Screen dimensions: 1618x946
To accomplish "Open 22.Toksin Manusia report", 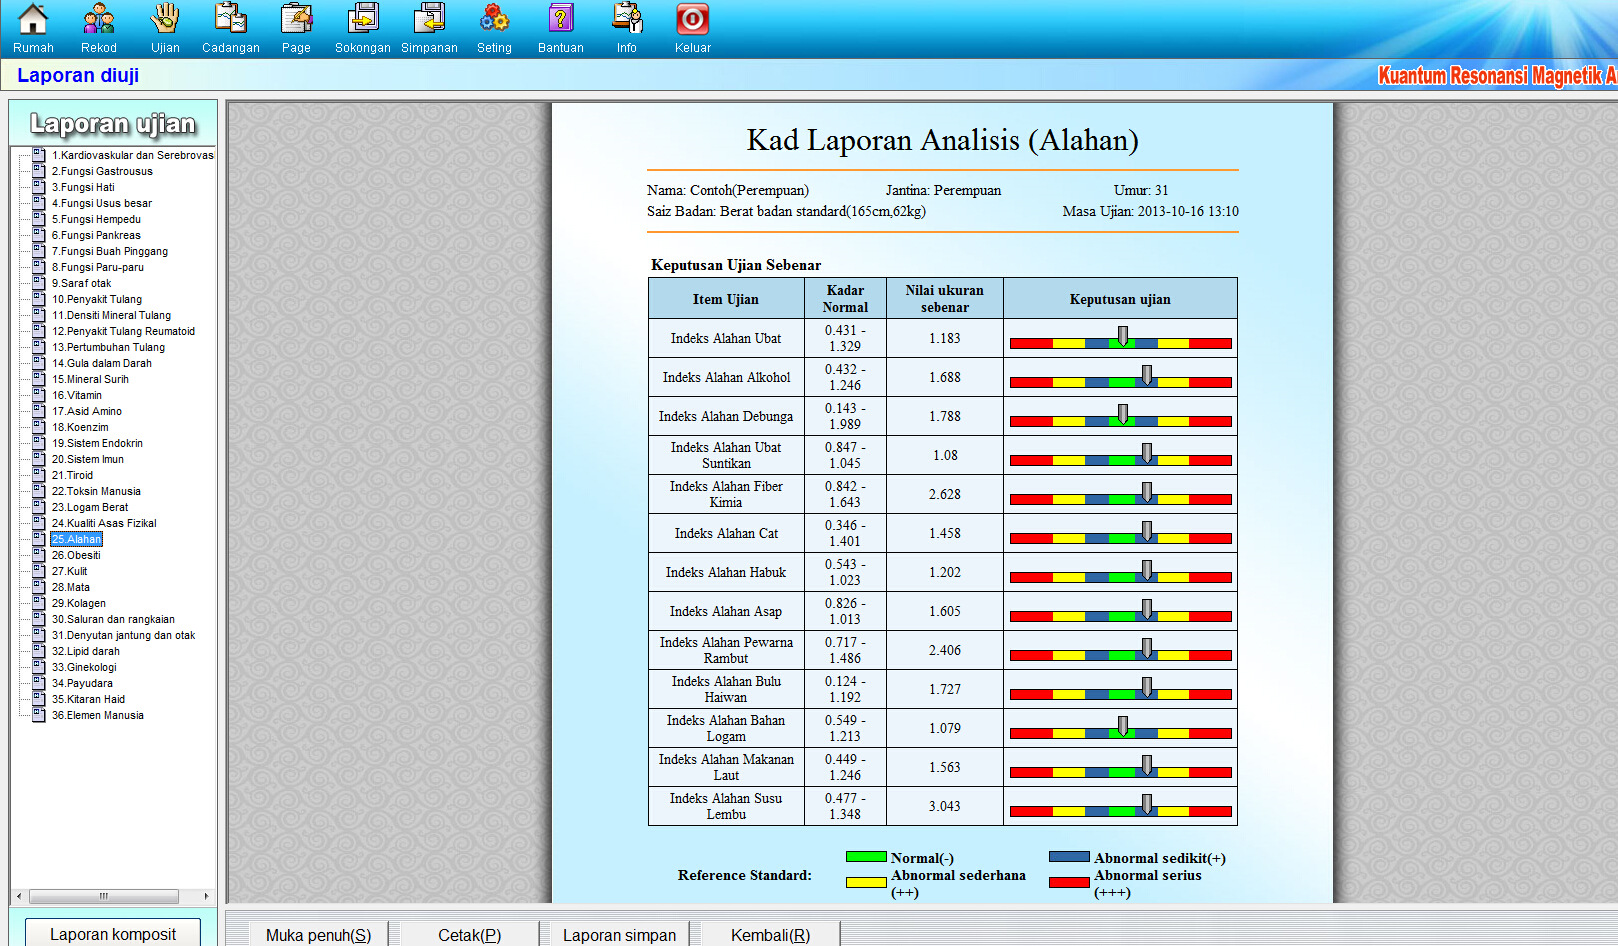I will (96, 491).
